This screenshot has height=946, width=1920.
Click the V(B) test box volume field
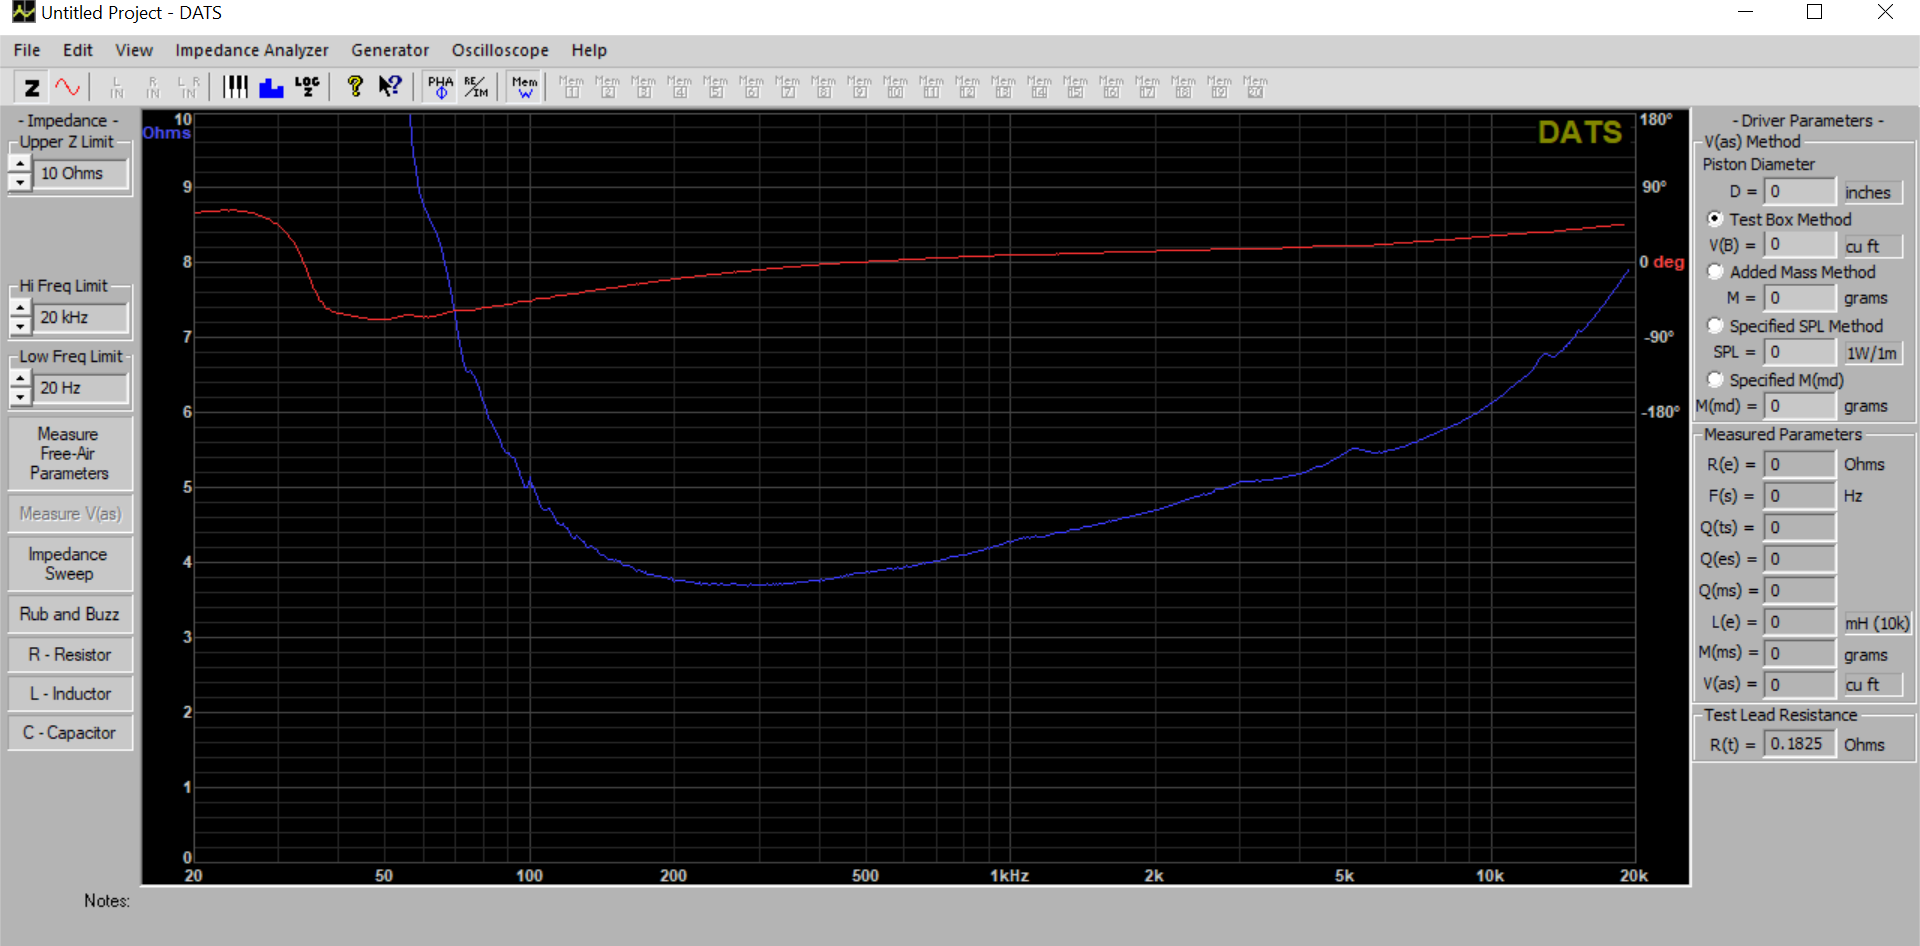[x=1800, y=245]
